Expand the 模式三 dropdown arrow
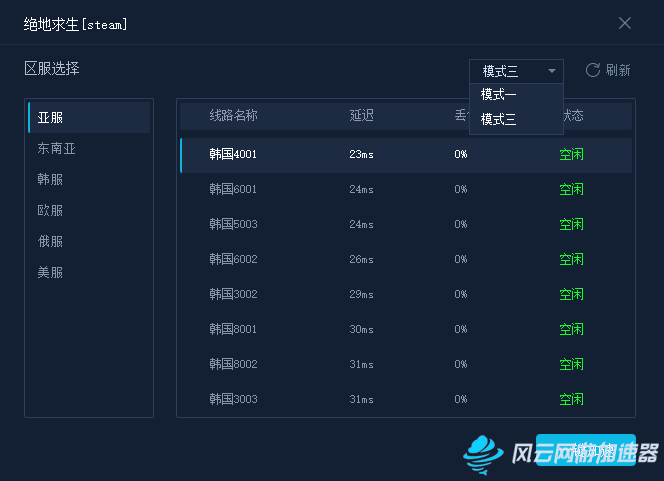The image size is (664, 481). click(x=551, y=71)
